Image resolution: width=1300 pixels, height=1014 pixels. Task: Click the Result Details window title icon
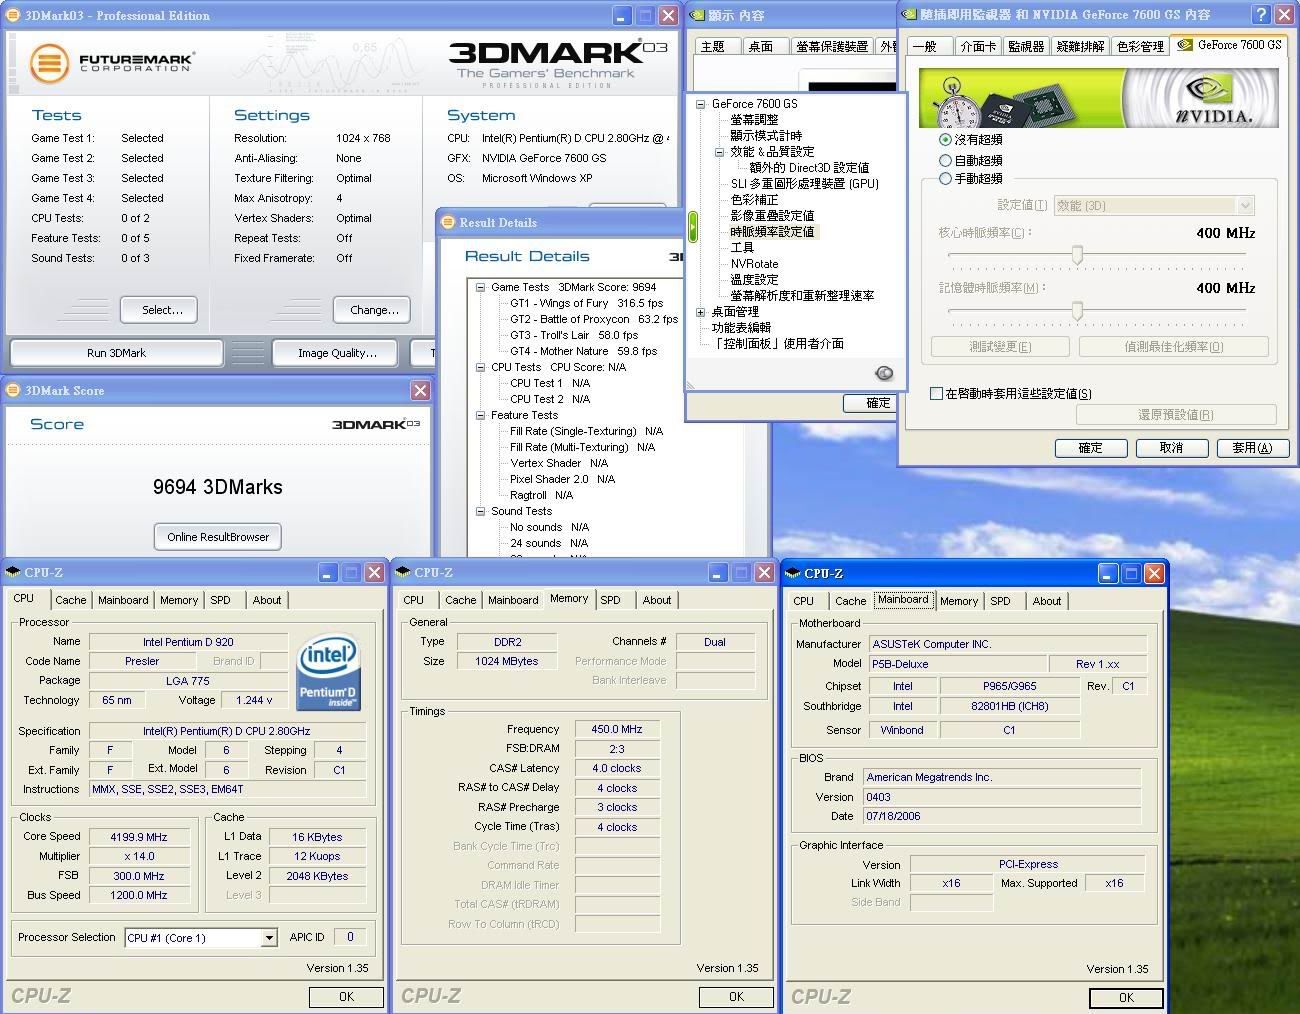(x=448, y=222)
